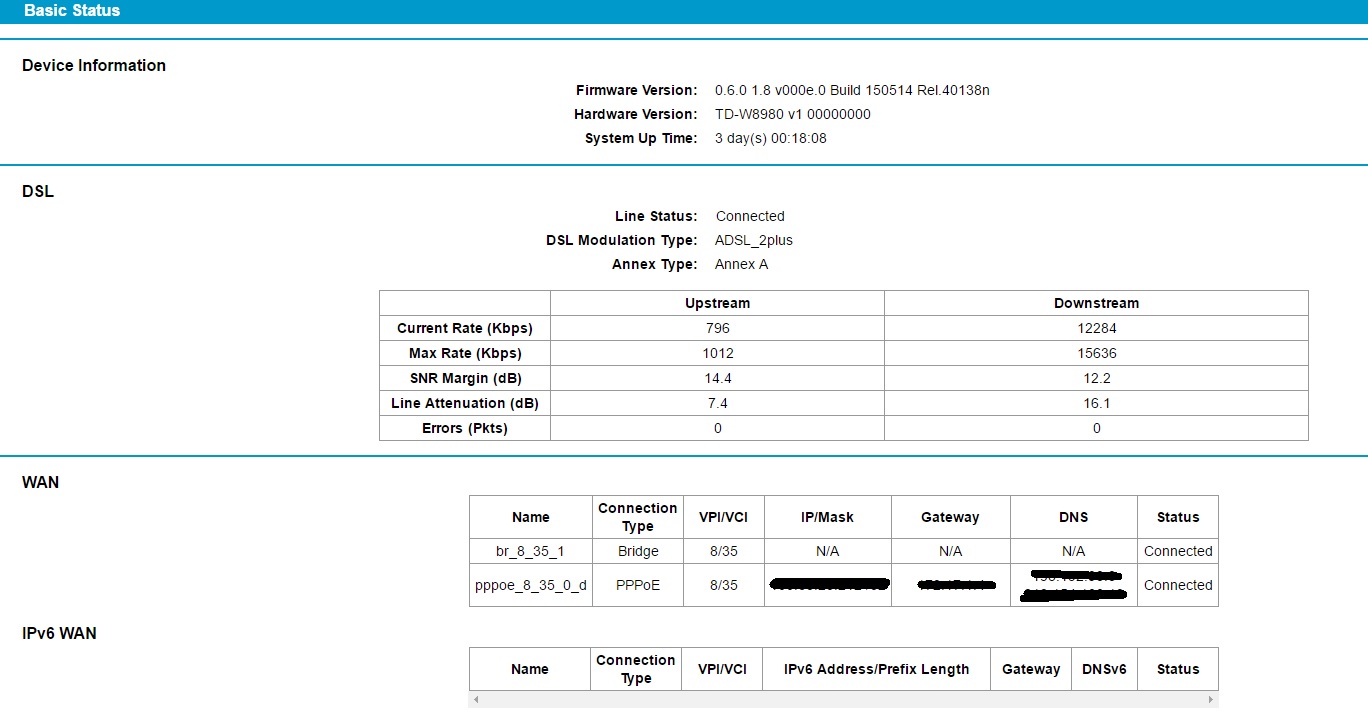Click the right scroll arrow under IPv6 WAN table

coord(1212,700)
